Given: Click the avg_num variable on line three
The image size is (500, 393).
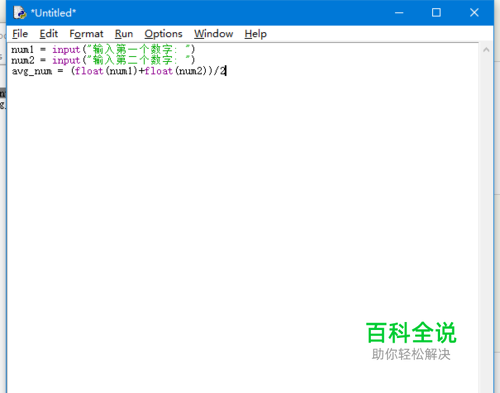Looking at the screenshot, I should (x=32, y=71).
